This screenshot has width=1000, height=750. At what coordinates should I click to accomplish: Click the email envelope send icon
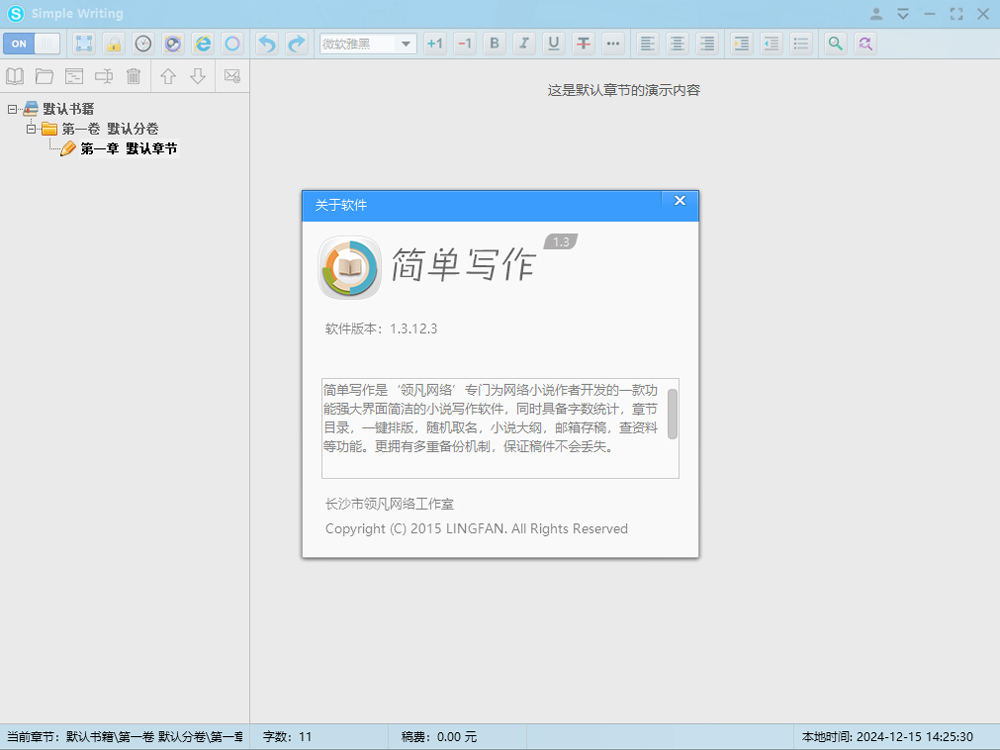point(232,77)
